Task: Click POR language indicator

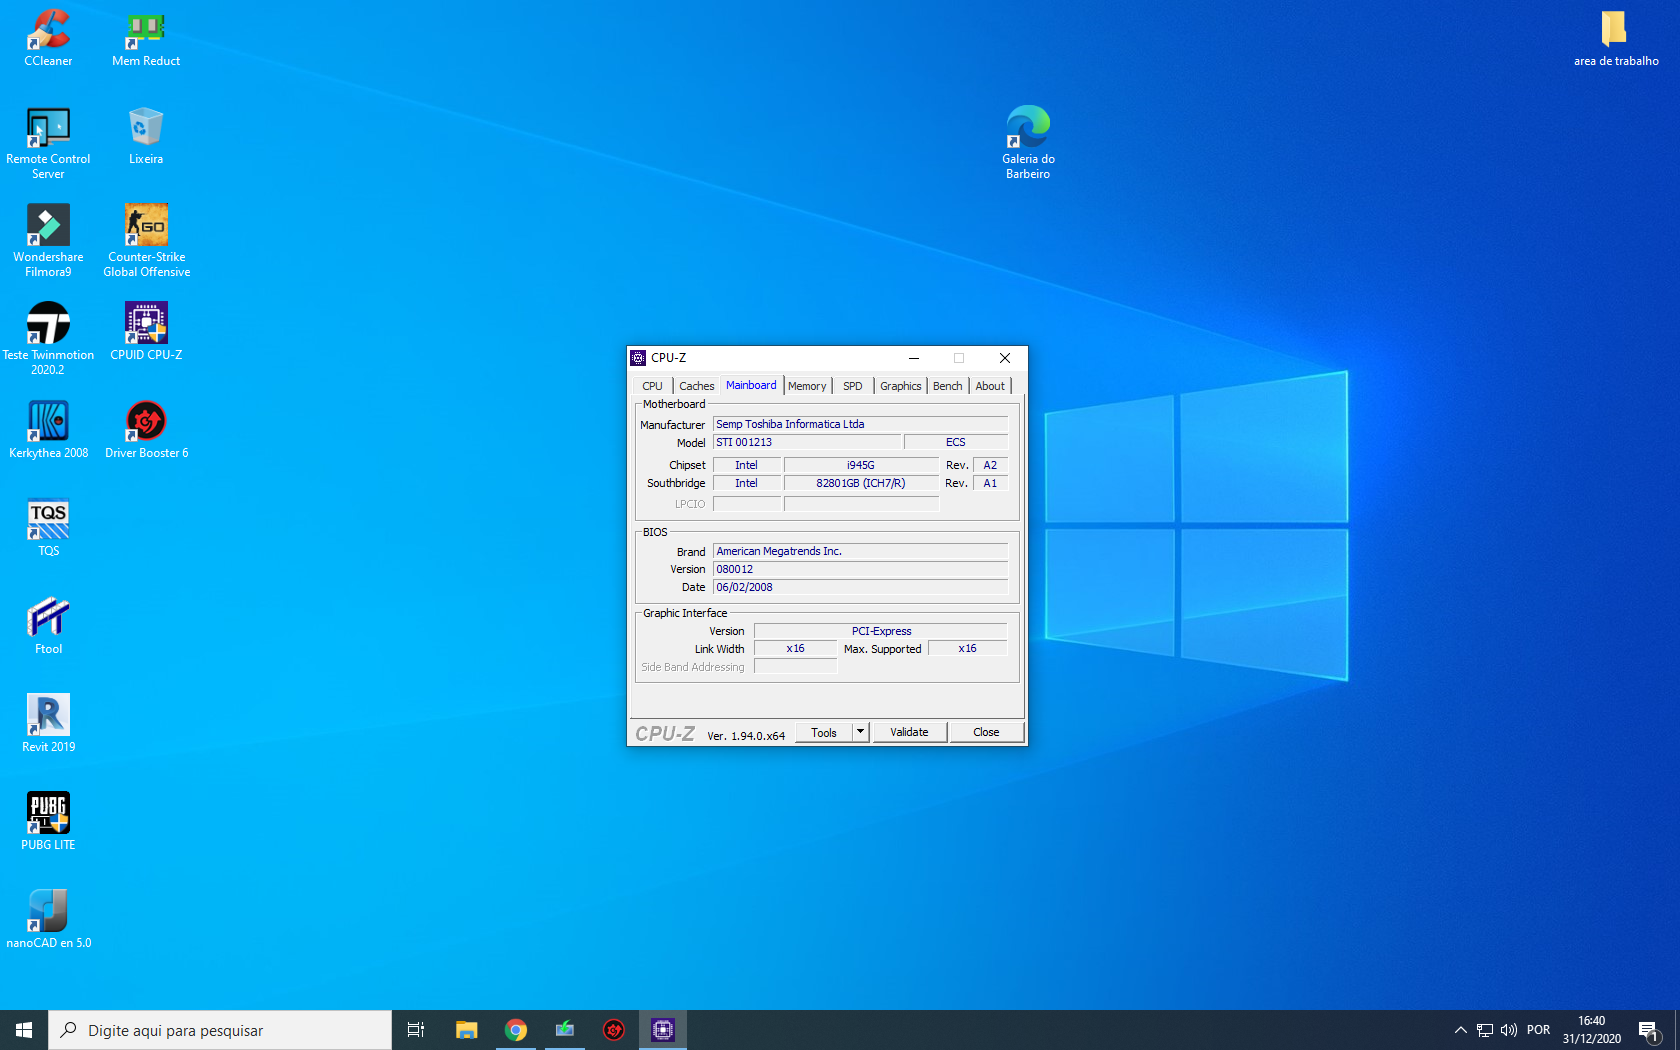Action: tap(1539, 1030)
